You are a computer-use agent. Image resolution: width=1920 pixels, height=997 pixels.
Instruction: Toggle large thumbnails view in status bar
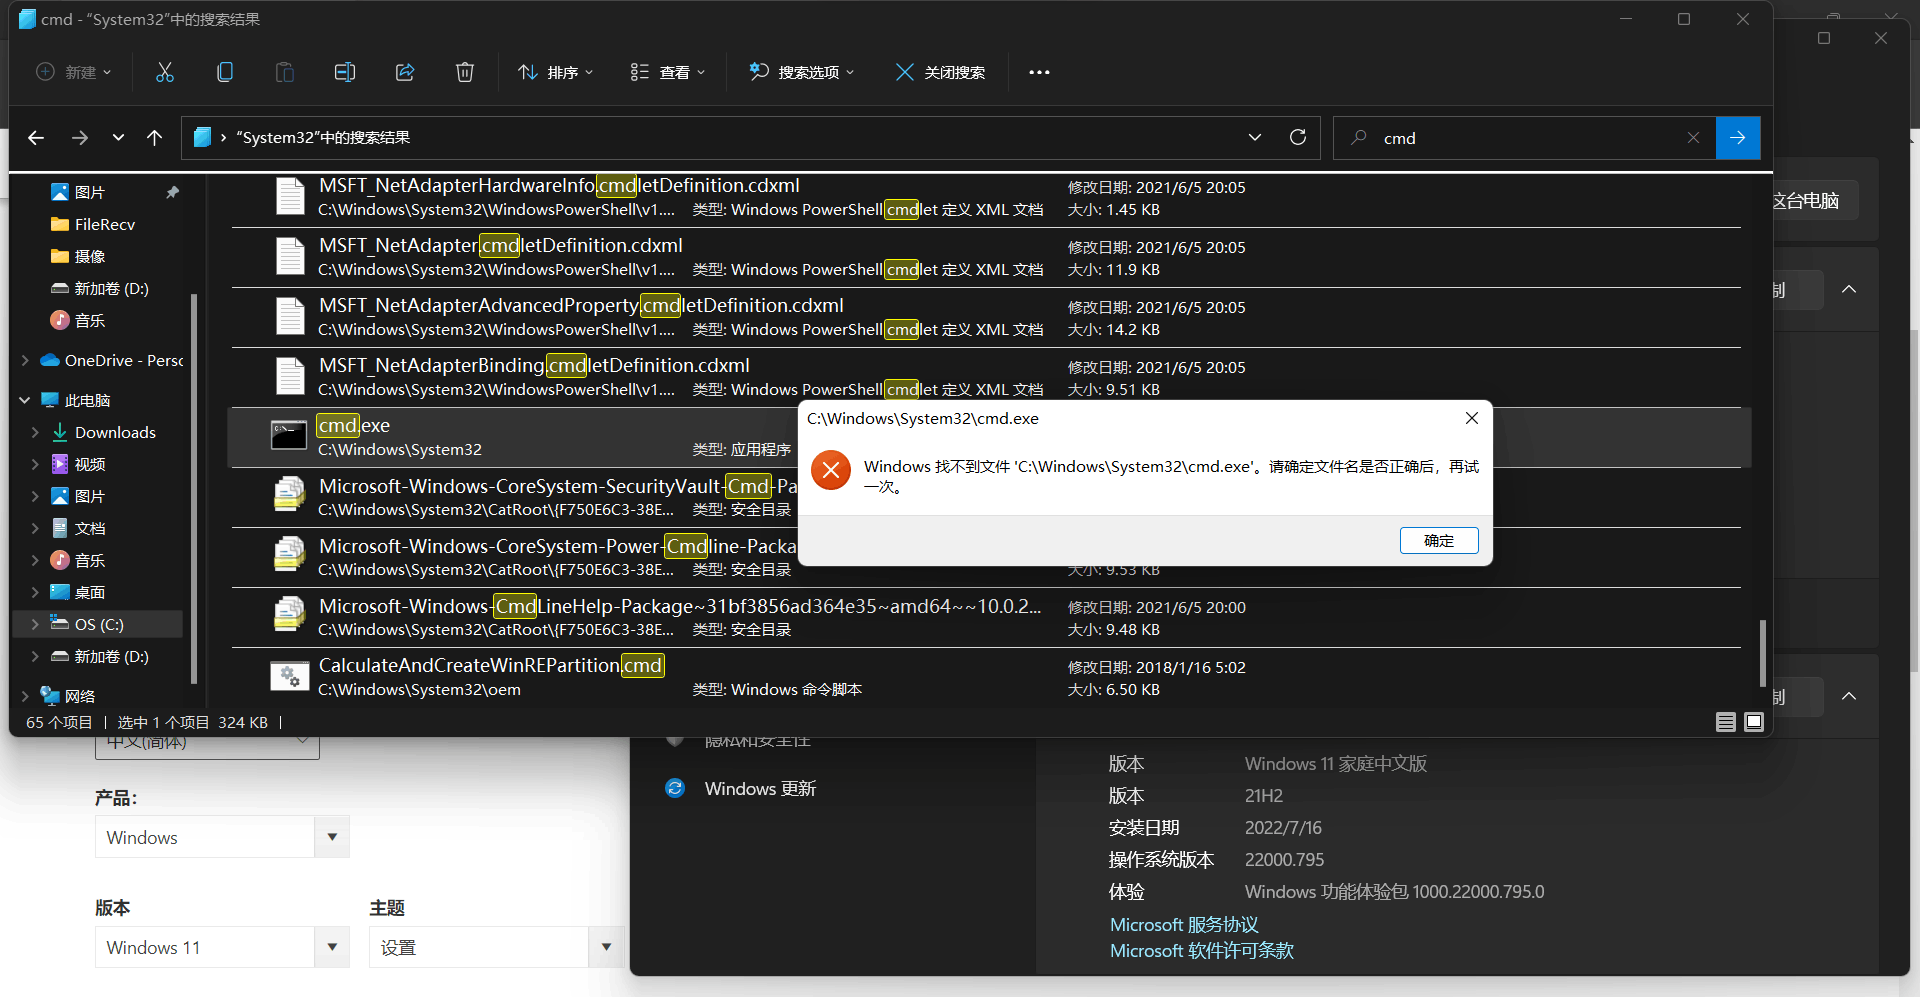[1753, 721]
